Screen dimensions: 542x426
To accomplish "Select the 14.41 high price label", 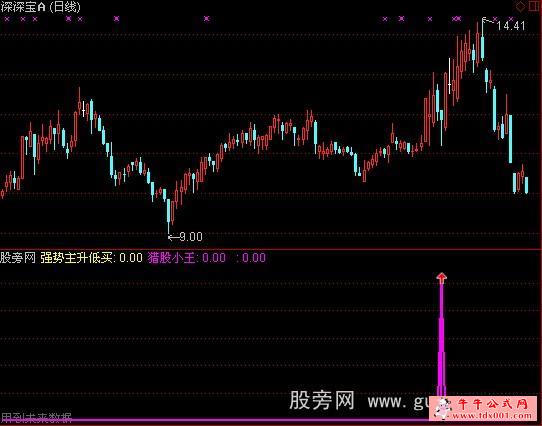I will [511, 26].
